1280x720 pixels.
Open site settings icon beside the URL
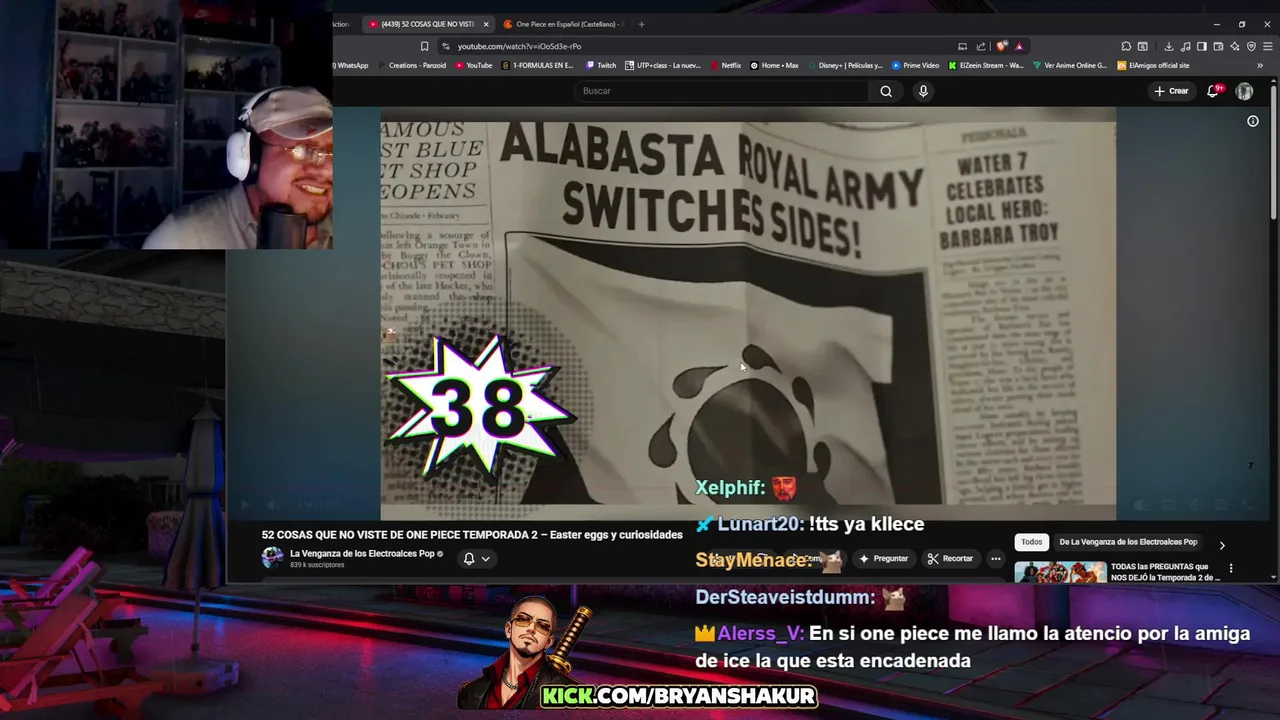(x=446, y=46)
